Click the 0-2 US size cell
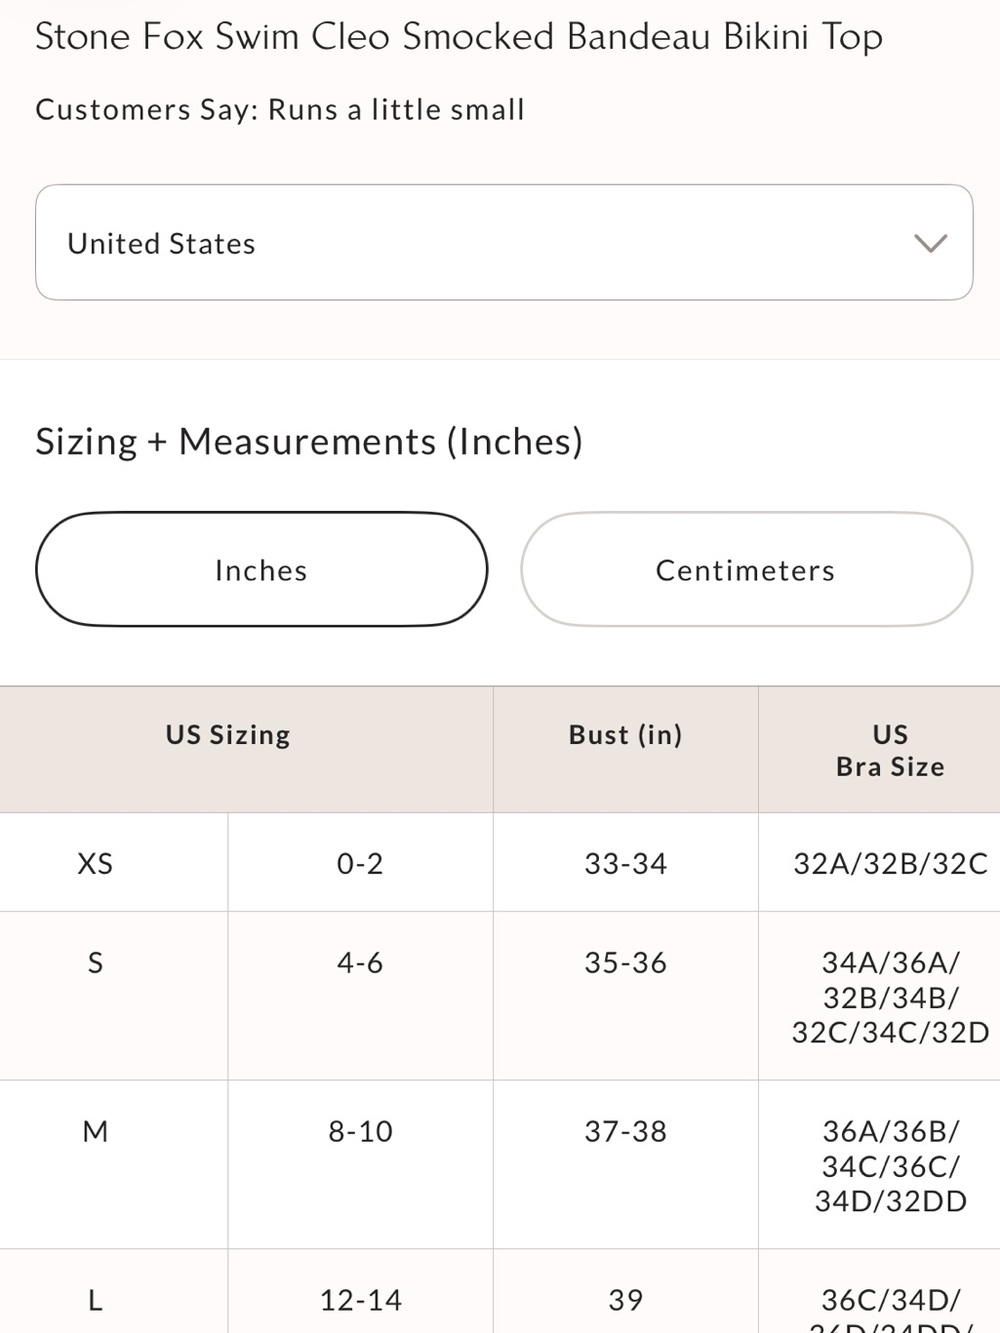Viewport: 1000px width, 1333px height. tap(360, 863)
